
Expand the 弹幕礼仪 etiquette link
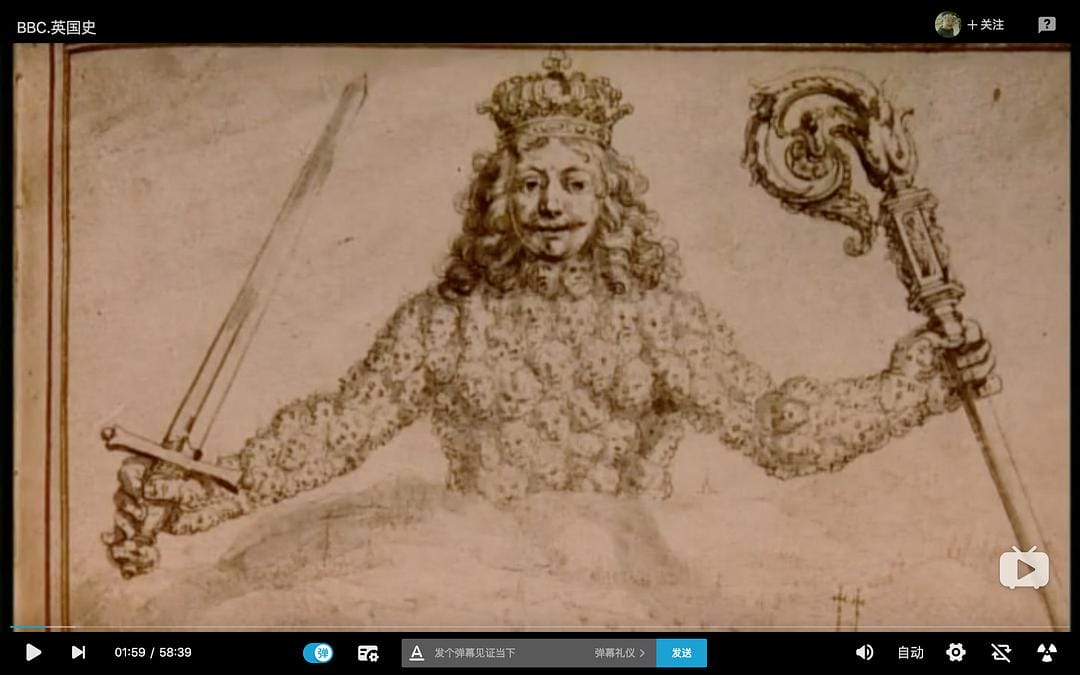click(617, 651)
